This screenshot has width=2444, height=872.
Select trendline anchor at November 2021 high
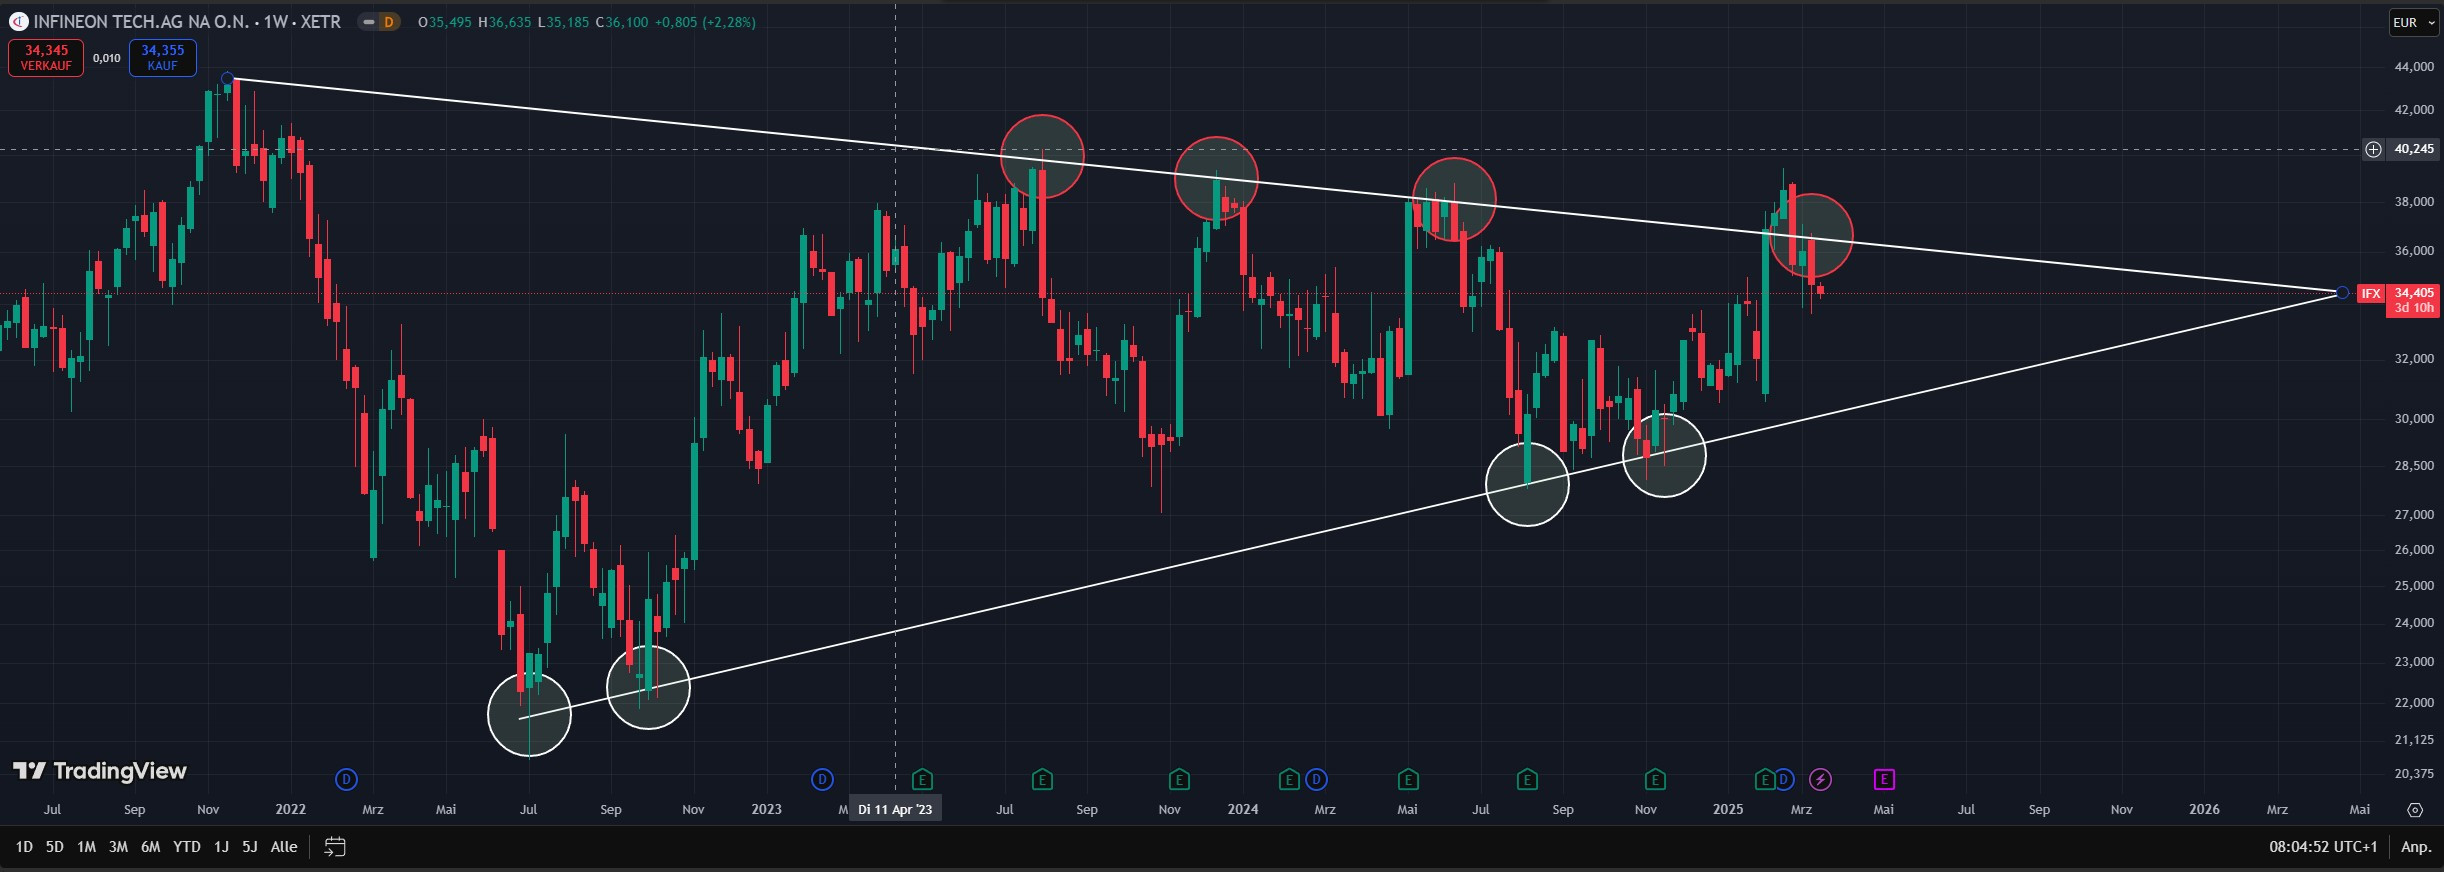(228, 78)
